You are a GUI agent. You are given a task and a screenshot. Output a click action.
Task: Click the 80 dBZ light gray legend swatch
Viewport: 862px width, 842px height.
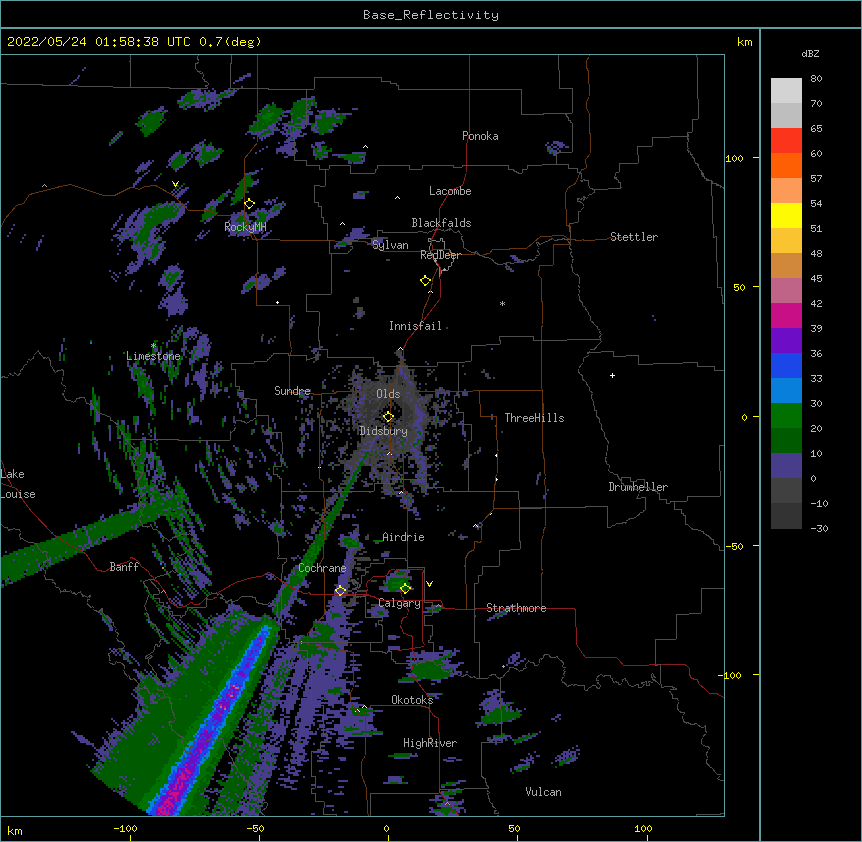(x=786, y=91)
